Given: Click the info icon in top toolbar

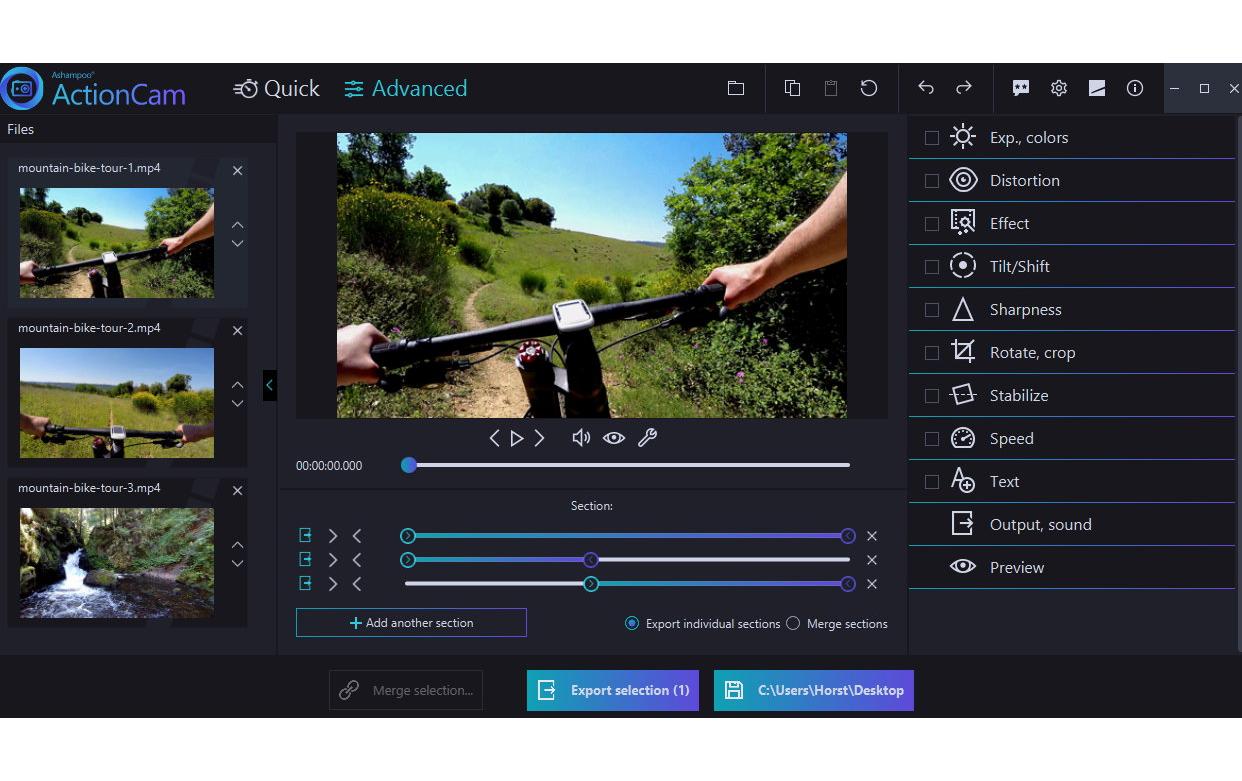Looking at the screenshot, I should [x=1135, y=88].
